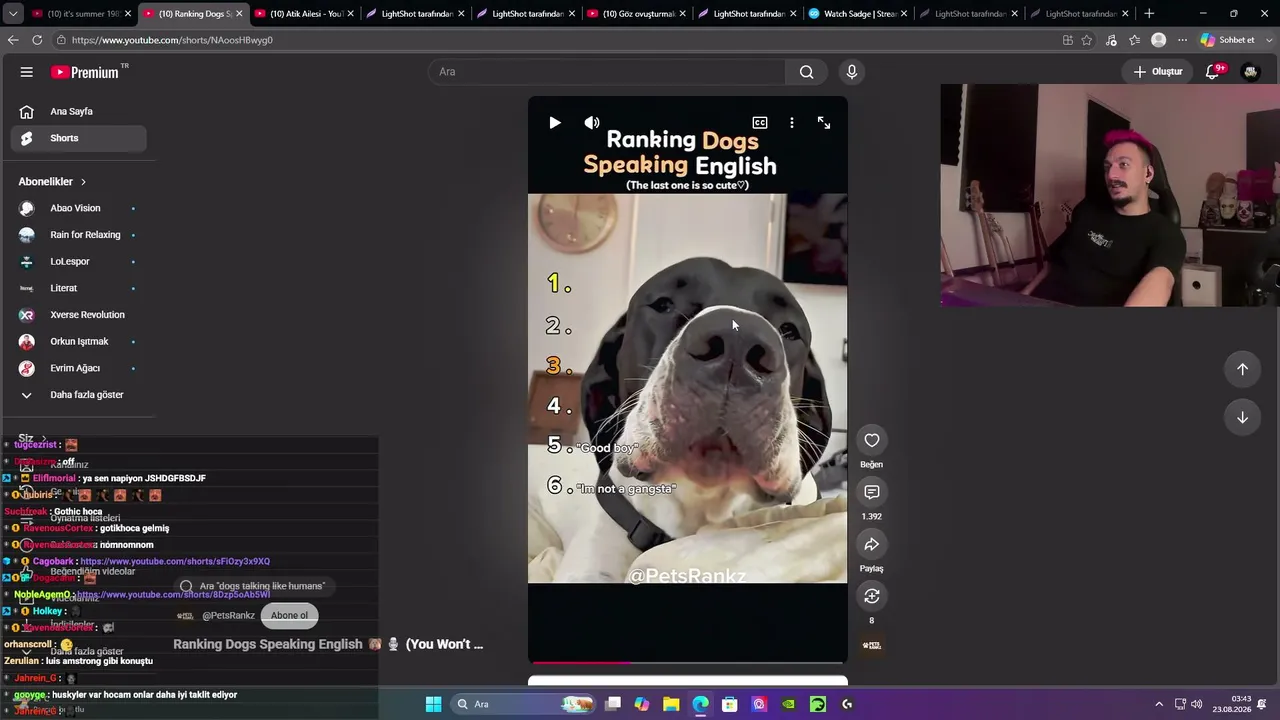Expand Daha fazla göster under Siz
The width and height of the screenshot is (1280, 720).
(78, 652)
